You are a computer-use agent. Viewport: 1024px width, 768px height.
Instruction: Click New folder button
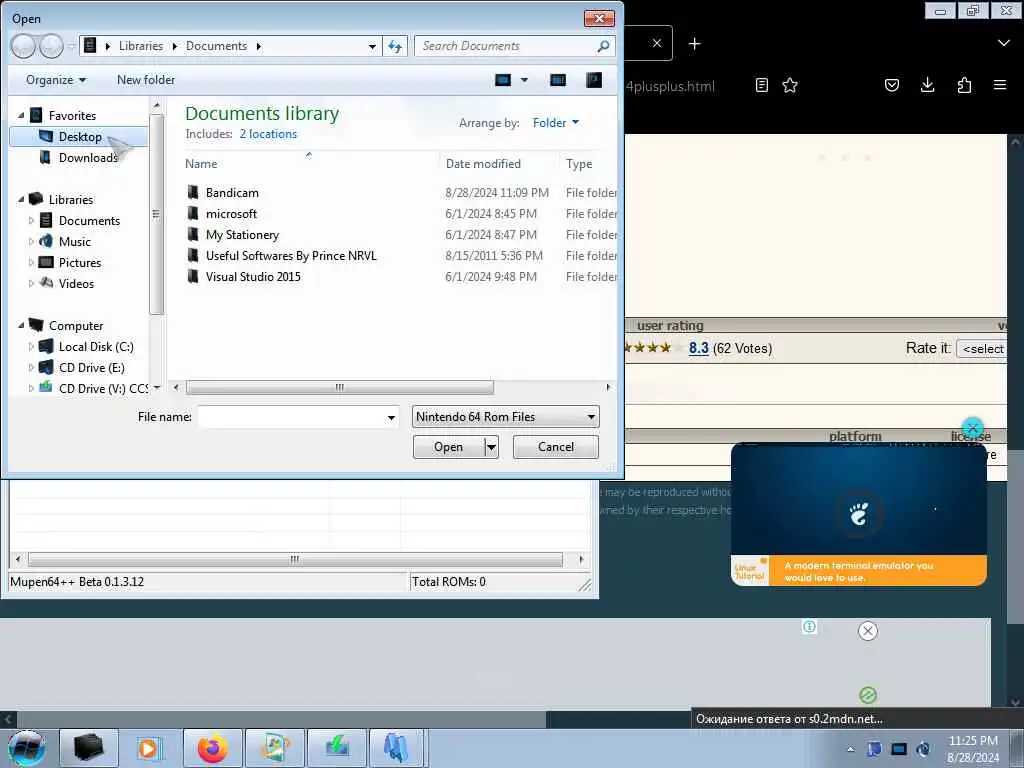[x=146, y=80]
